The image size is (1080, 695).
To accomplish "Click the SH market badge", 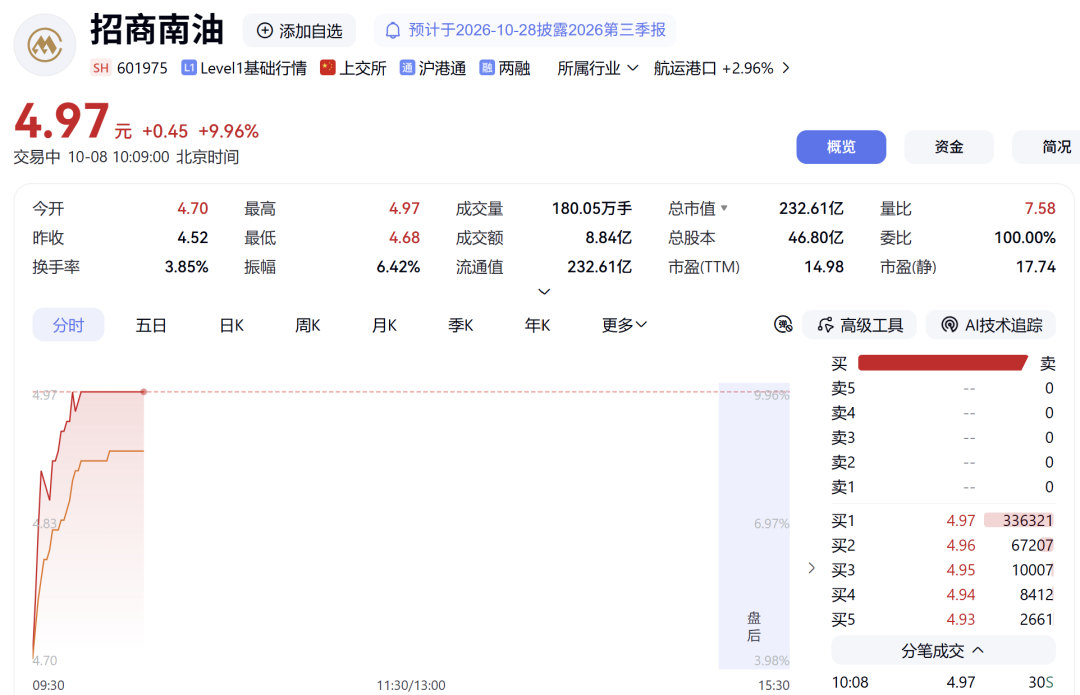I will coord(101,68).
